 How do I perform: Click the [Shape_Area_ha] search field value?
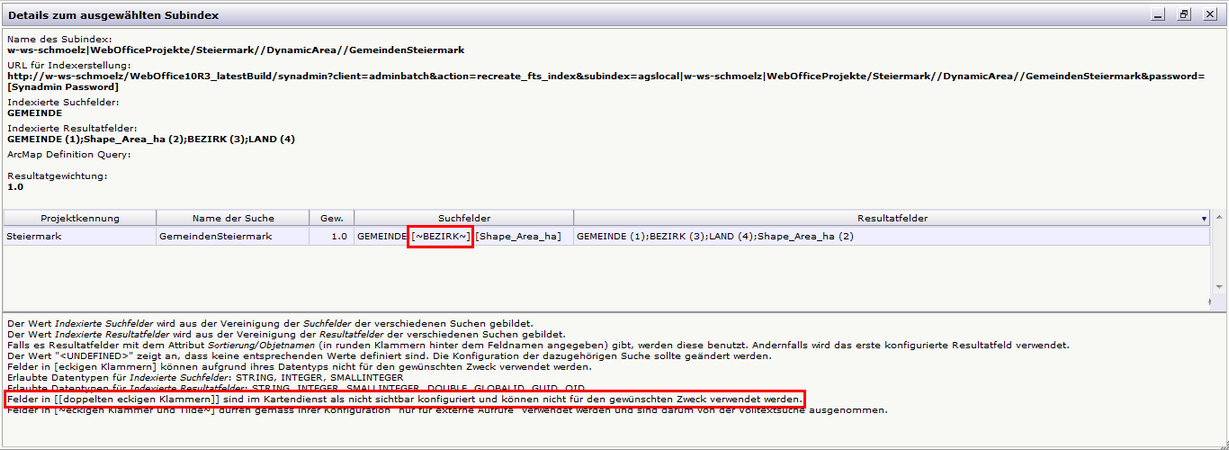[517, 236]
